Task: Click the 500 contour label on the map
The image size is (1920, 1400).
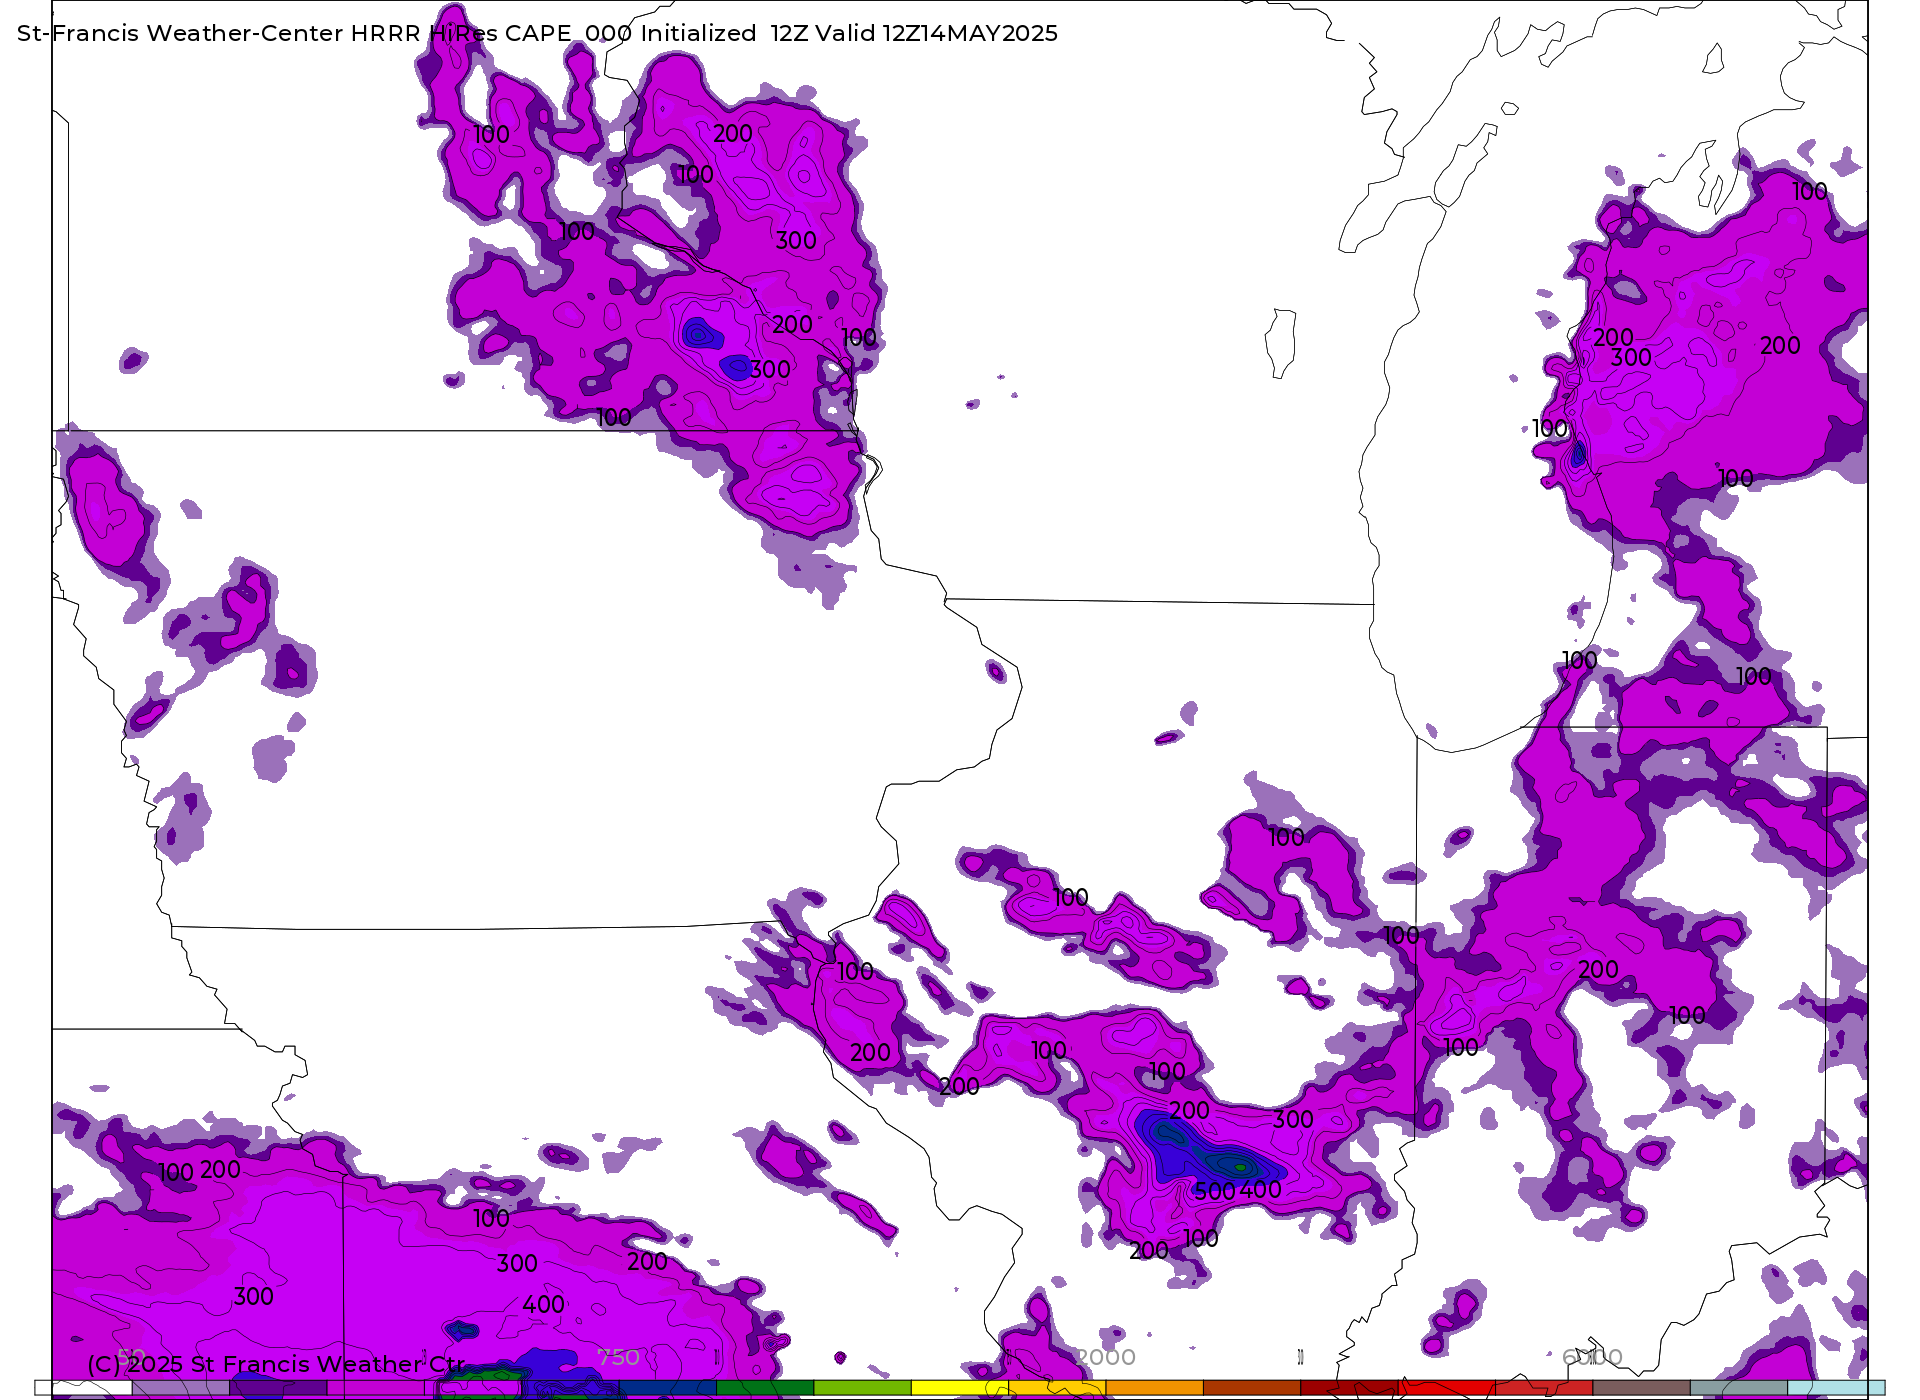Action: point(1215,1191)
